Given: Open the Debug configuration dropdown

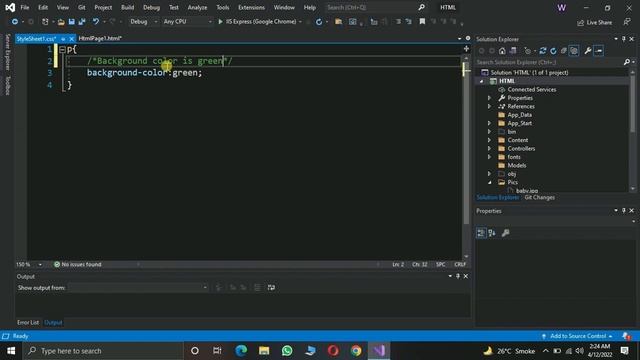Looking at the screenshot, I should (143, 22).
